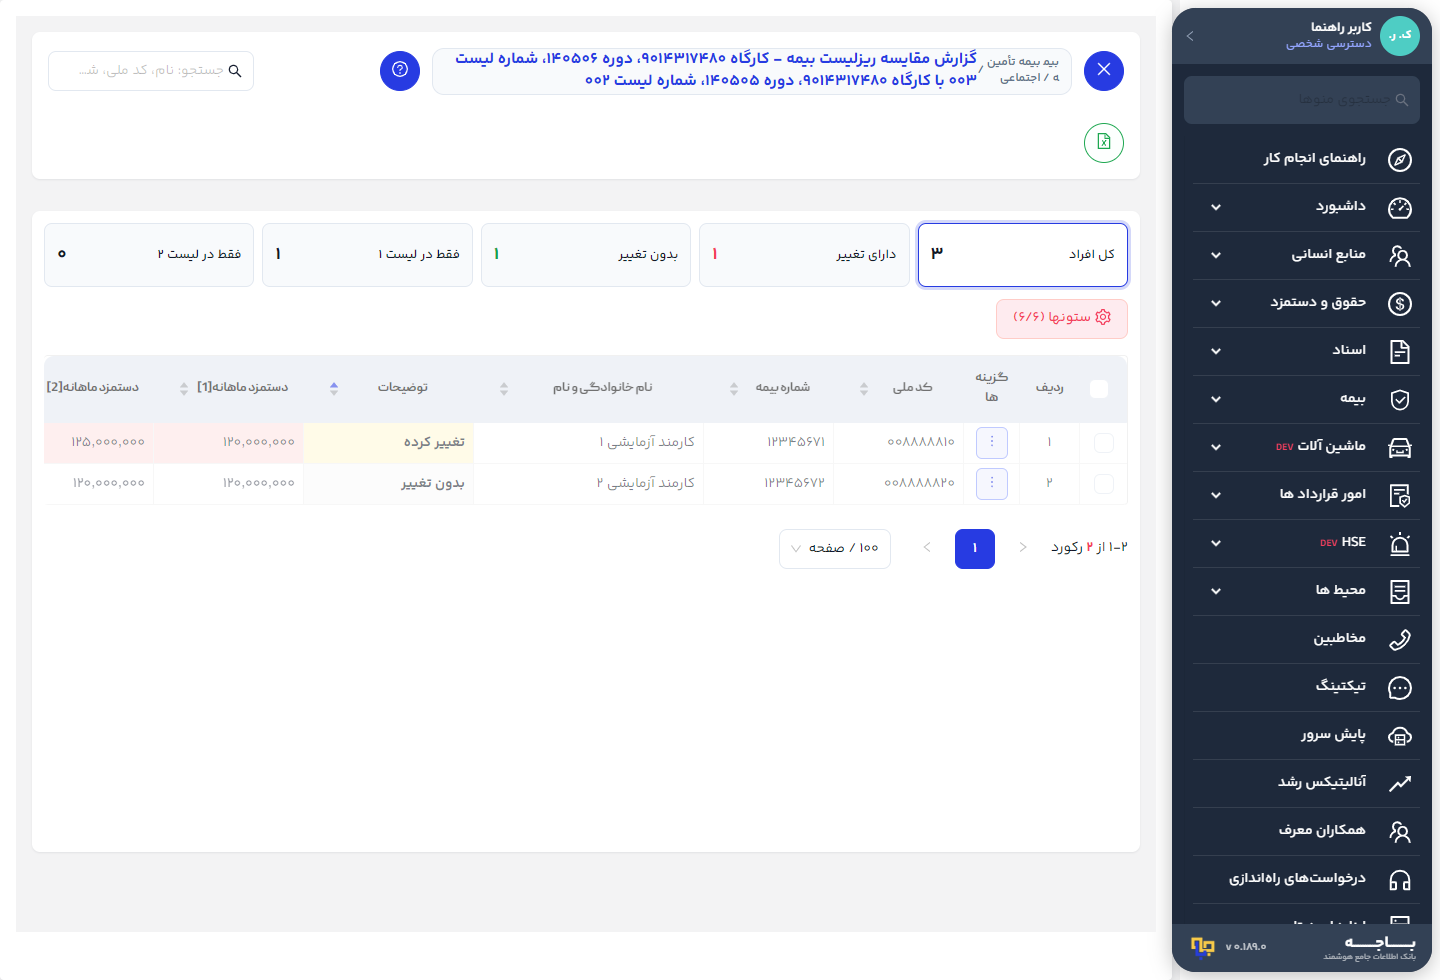The width and height of the screenshot is (1440, 980).
Task: Export report with the green Excel icon
Action: [x=1104, y=142]
